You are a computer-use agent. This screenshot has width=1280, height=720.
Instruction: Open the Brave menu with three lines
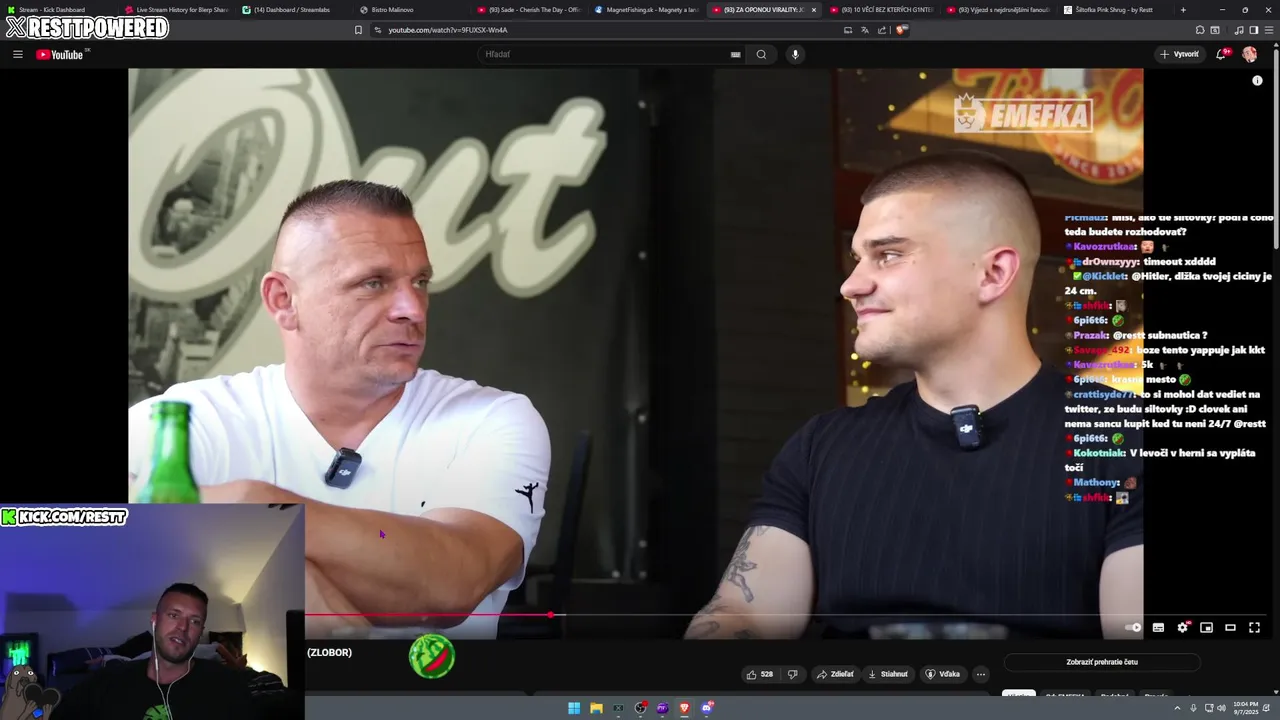tap(1269, 30)
